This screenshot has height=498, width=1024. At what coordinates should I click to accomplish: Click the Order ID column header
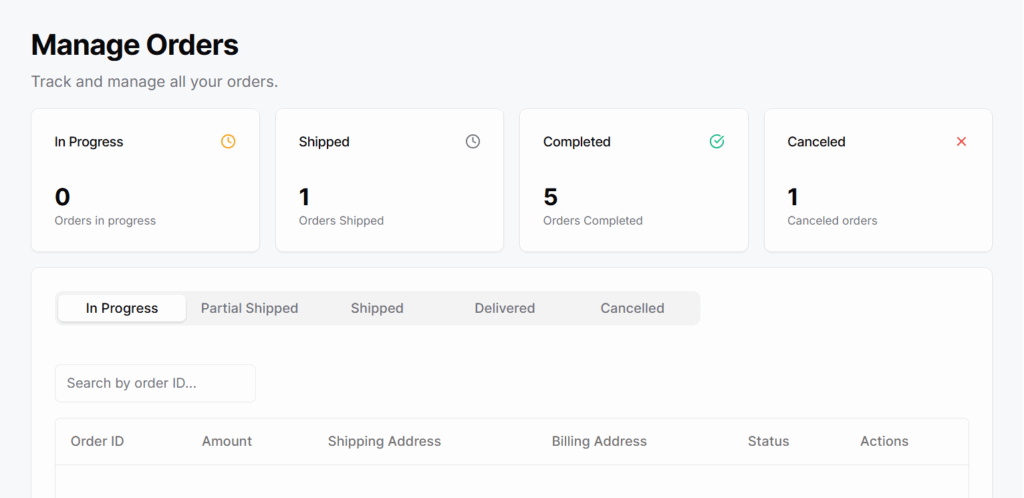coord(97,441)
